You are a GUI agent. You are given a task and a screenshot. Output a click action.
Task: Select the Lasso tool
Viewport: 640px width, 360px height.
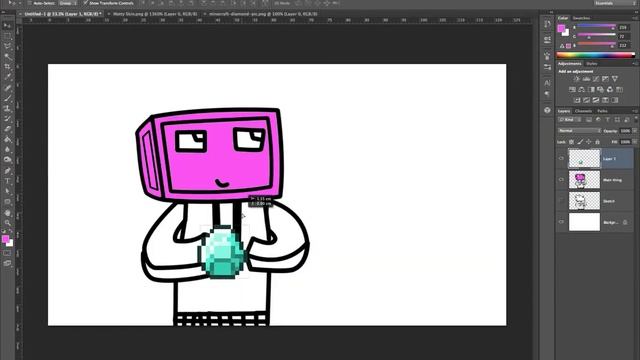(x=7, y=46)
